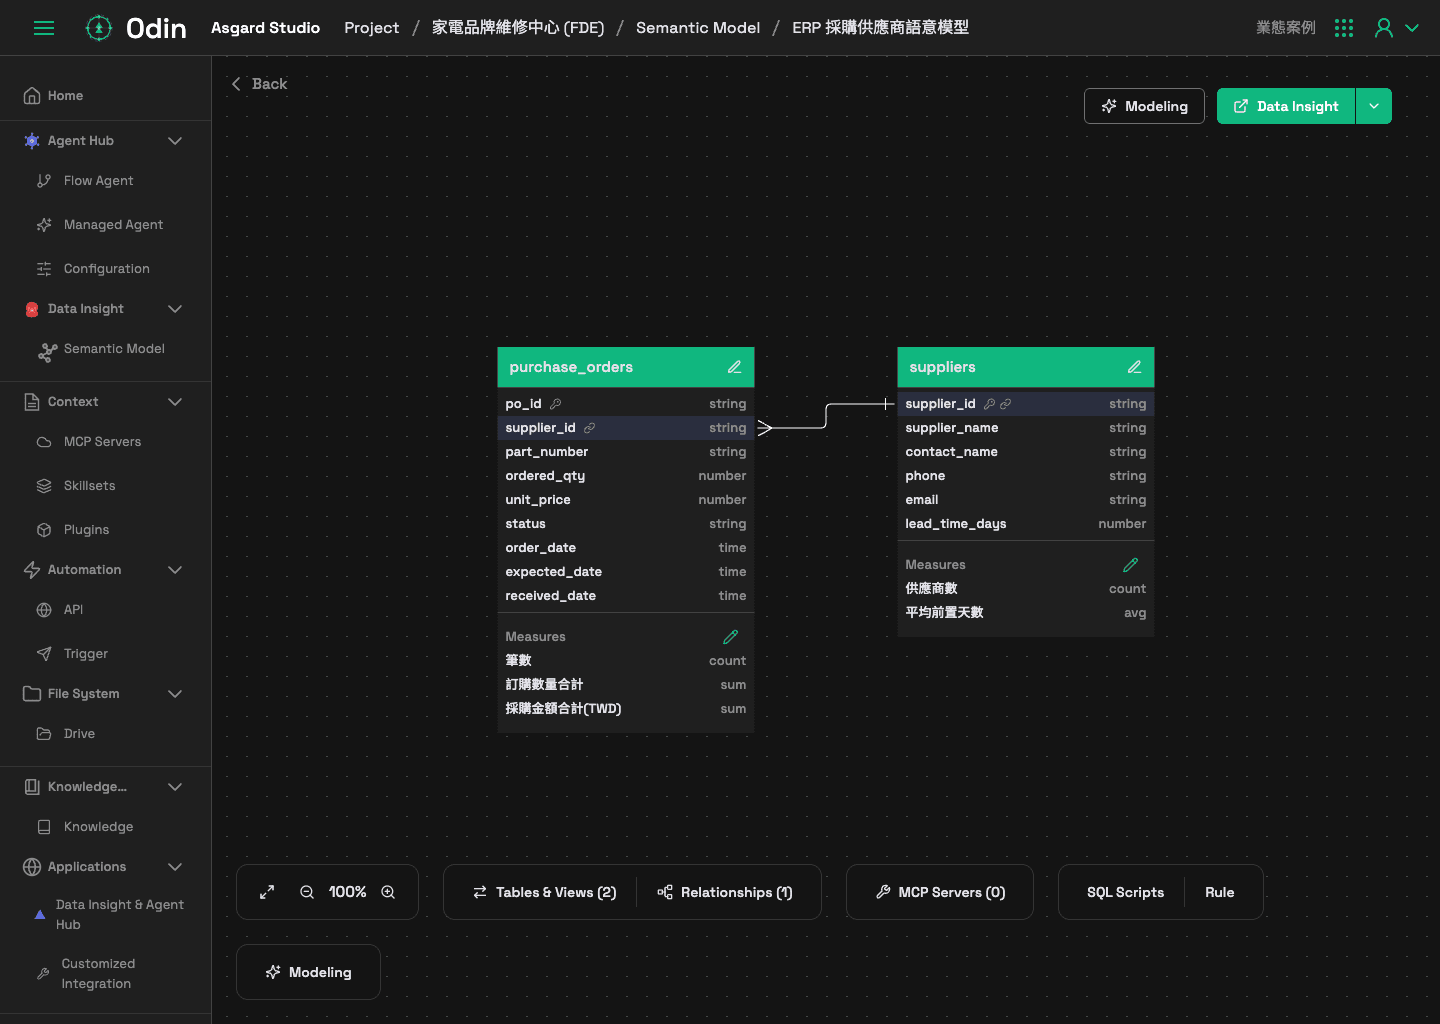Click the key icon beside po_id
Image resolution: width=1440 pixels, height=1024 pixels.
[556, 404]
